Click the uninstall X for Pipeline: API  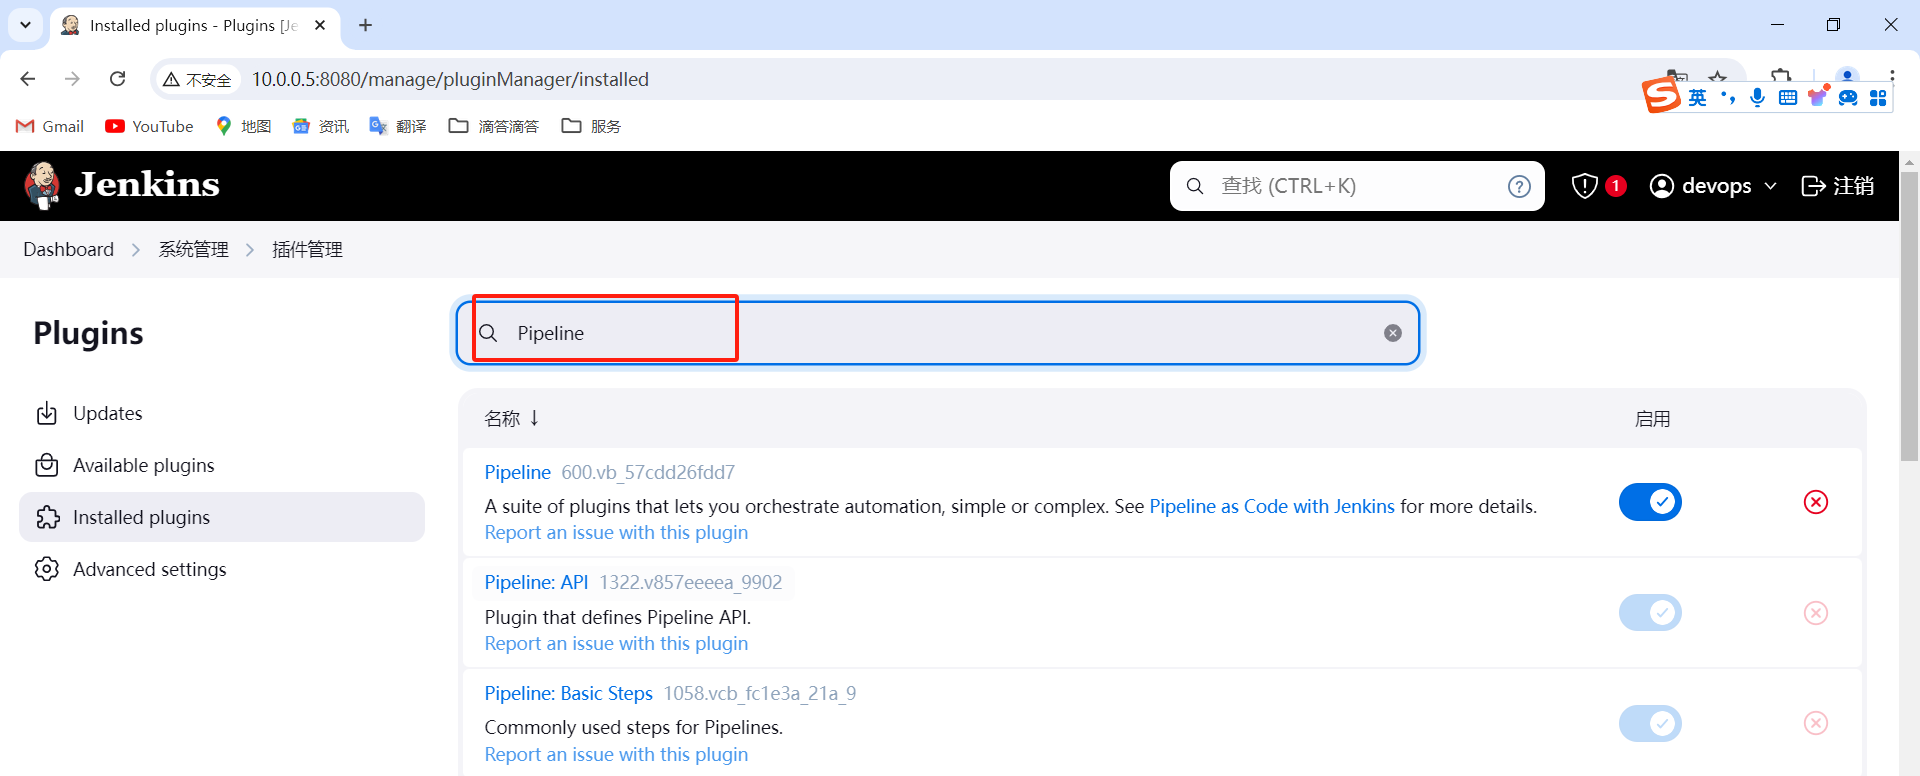pos(1816,613)
